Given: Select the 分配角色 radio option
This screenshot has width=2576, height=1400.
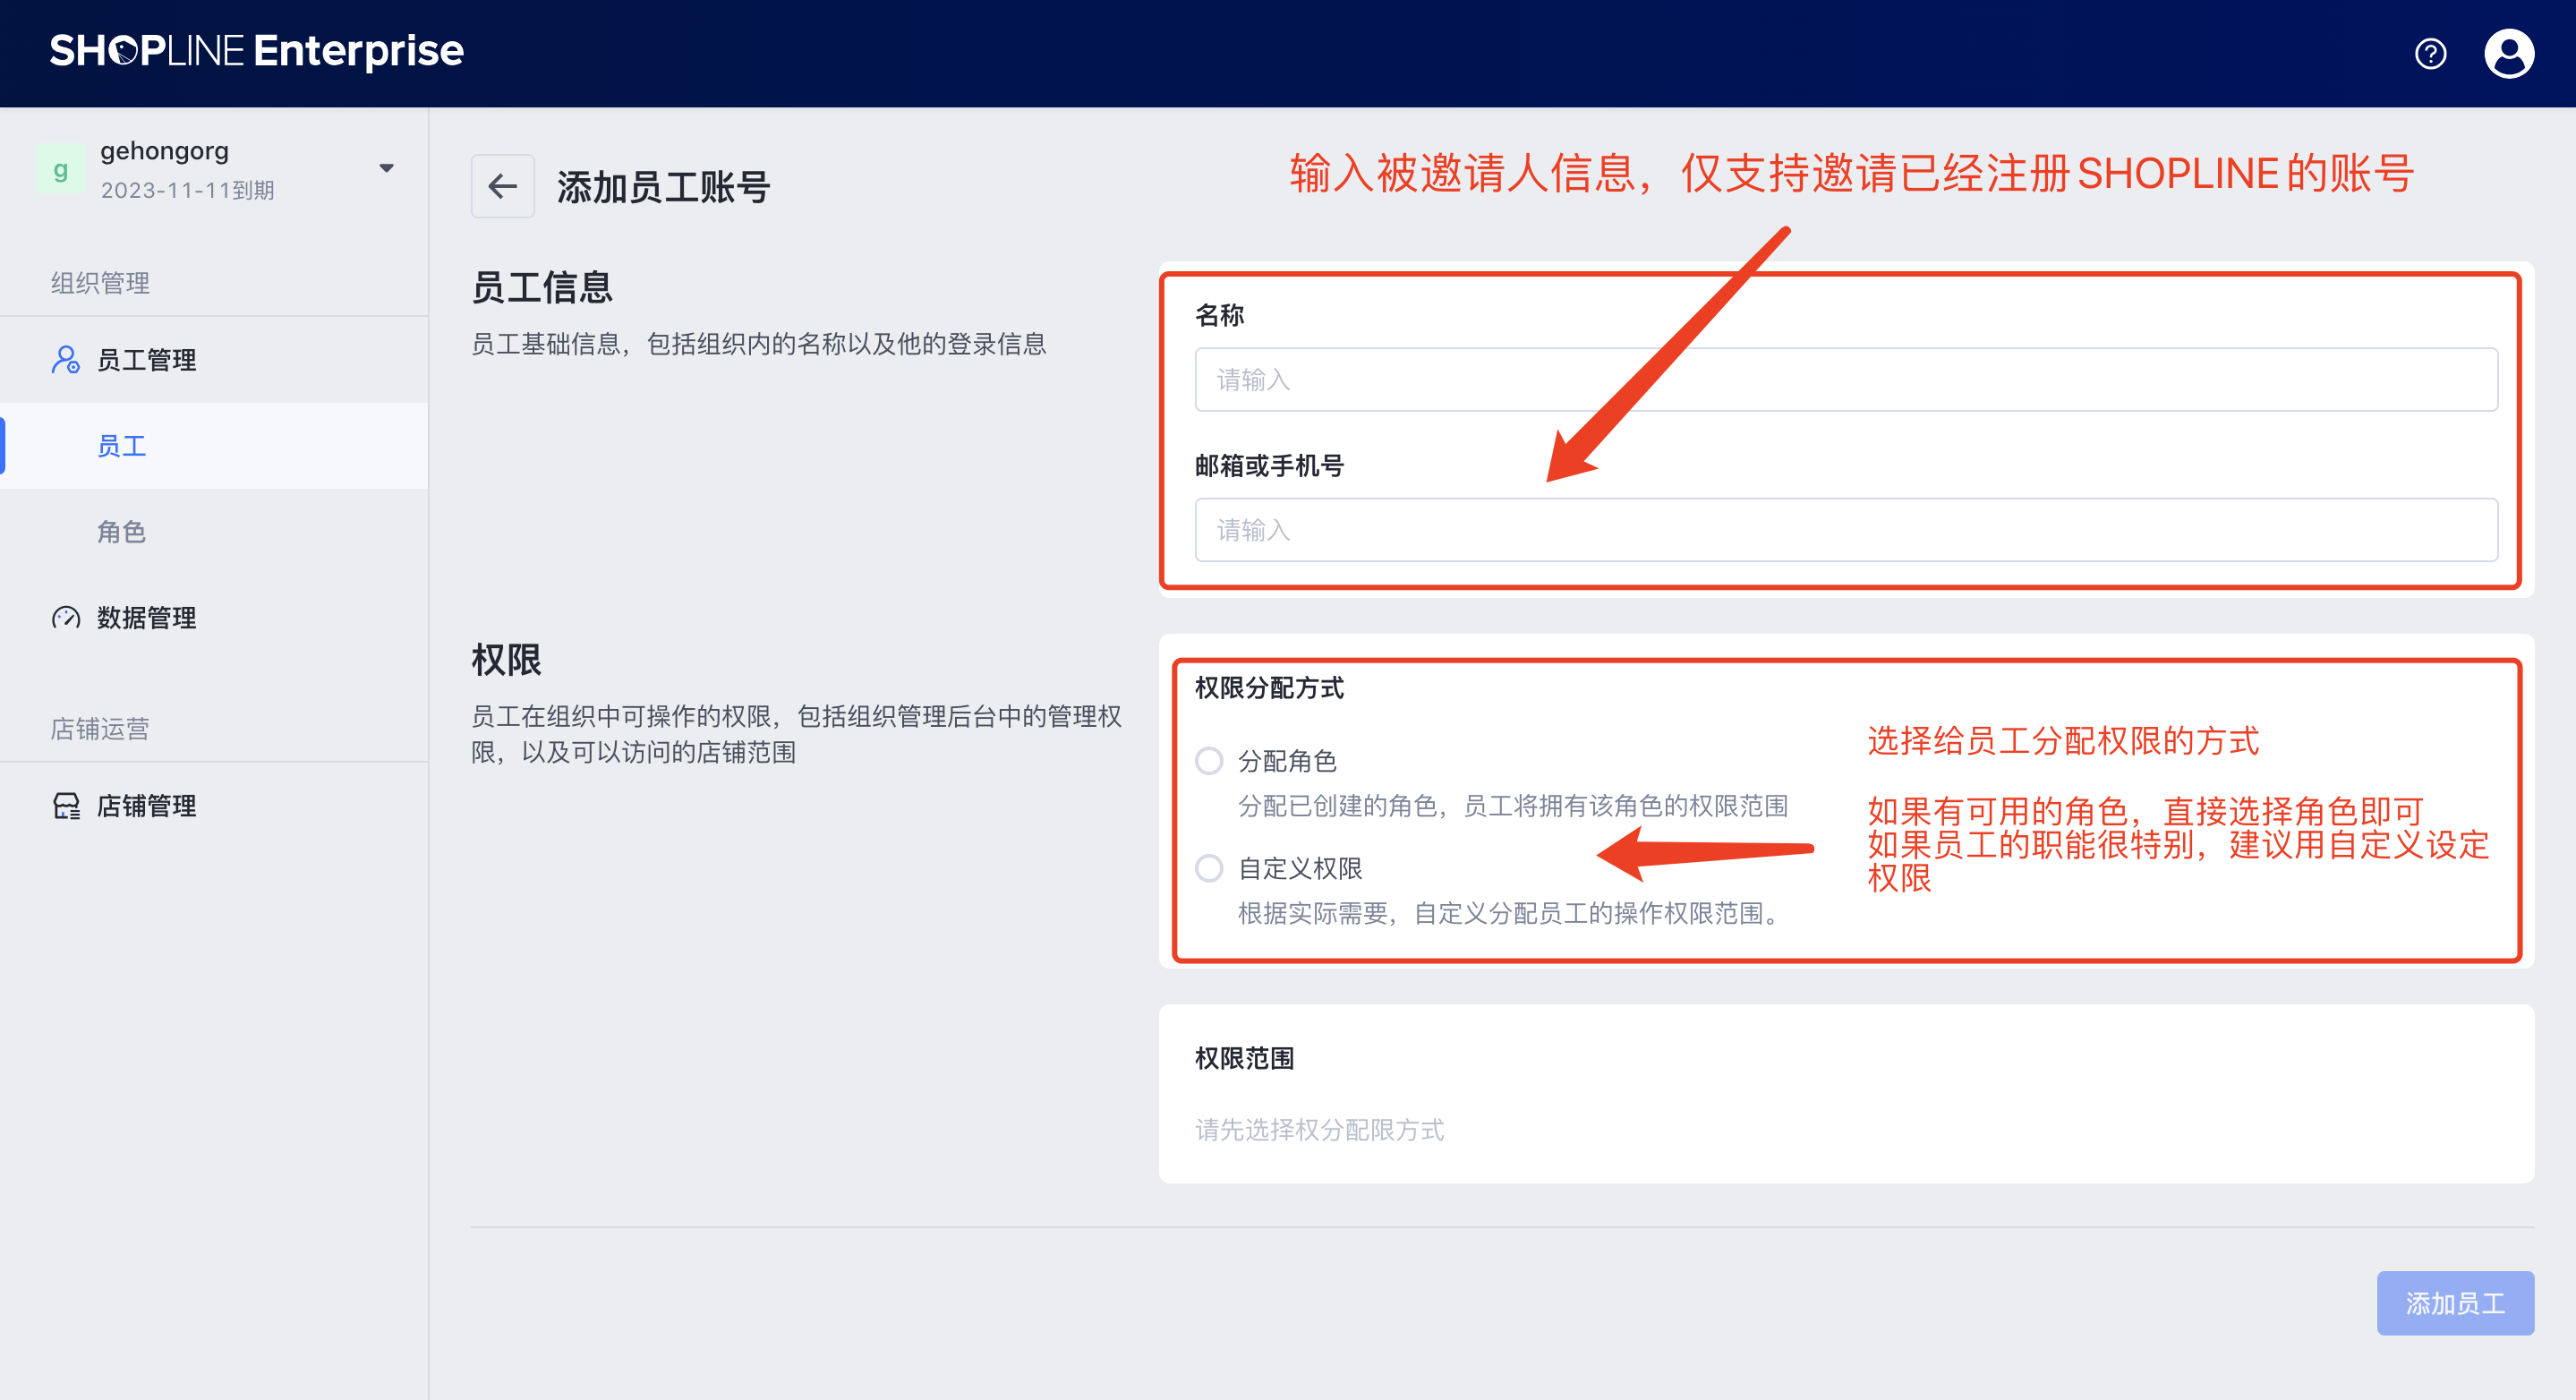Looking at the screenshot, I should 1209,761.
